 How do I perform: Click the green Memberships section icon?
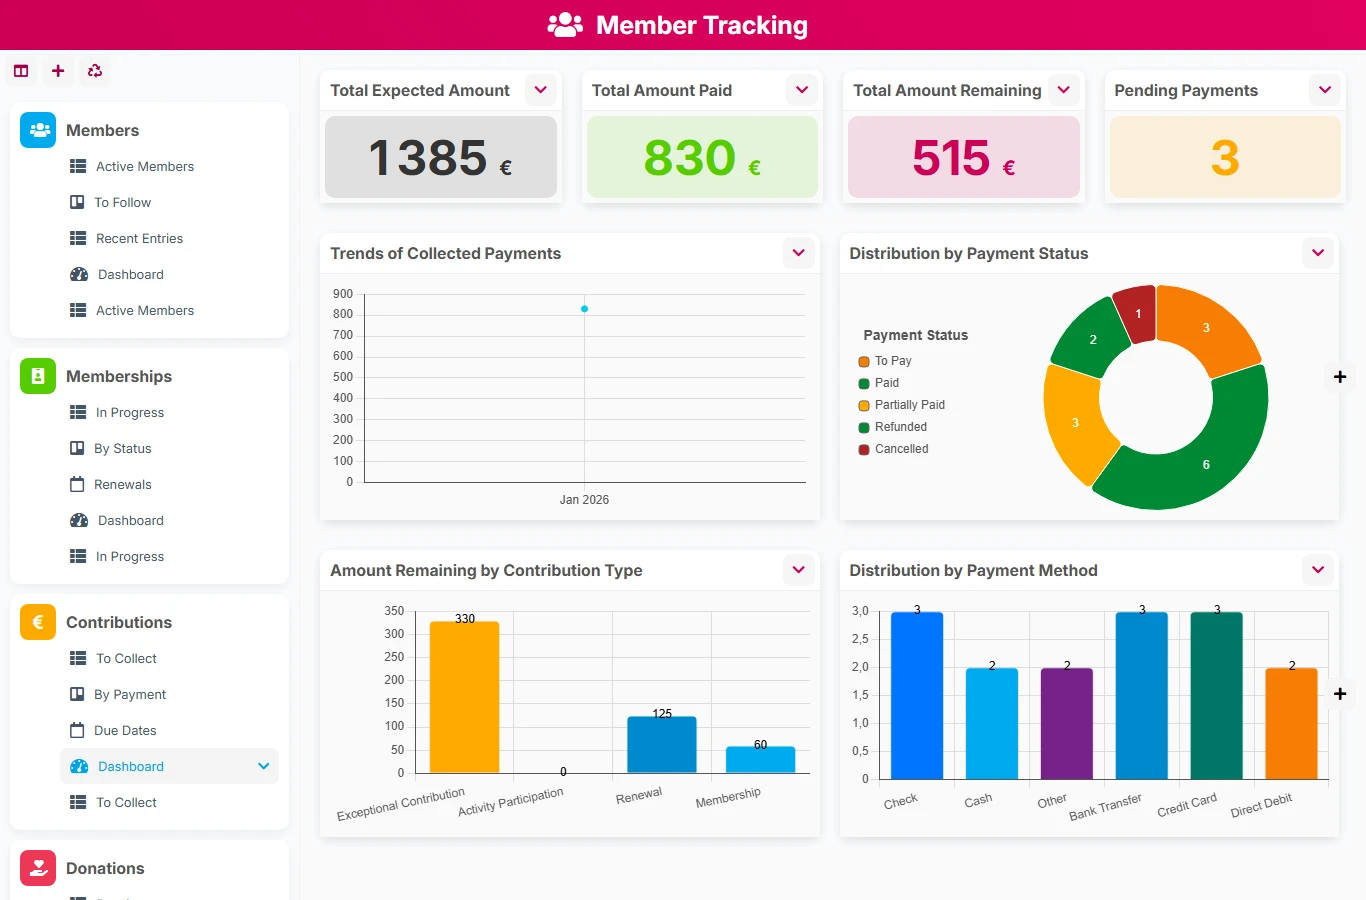38,376
